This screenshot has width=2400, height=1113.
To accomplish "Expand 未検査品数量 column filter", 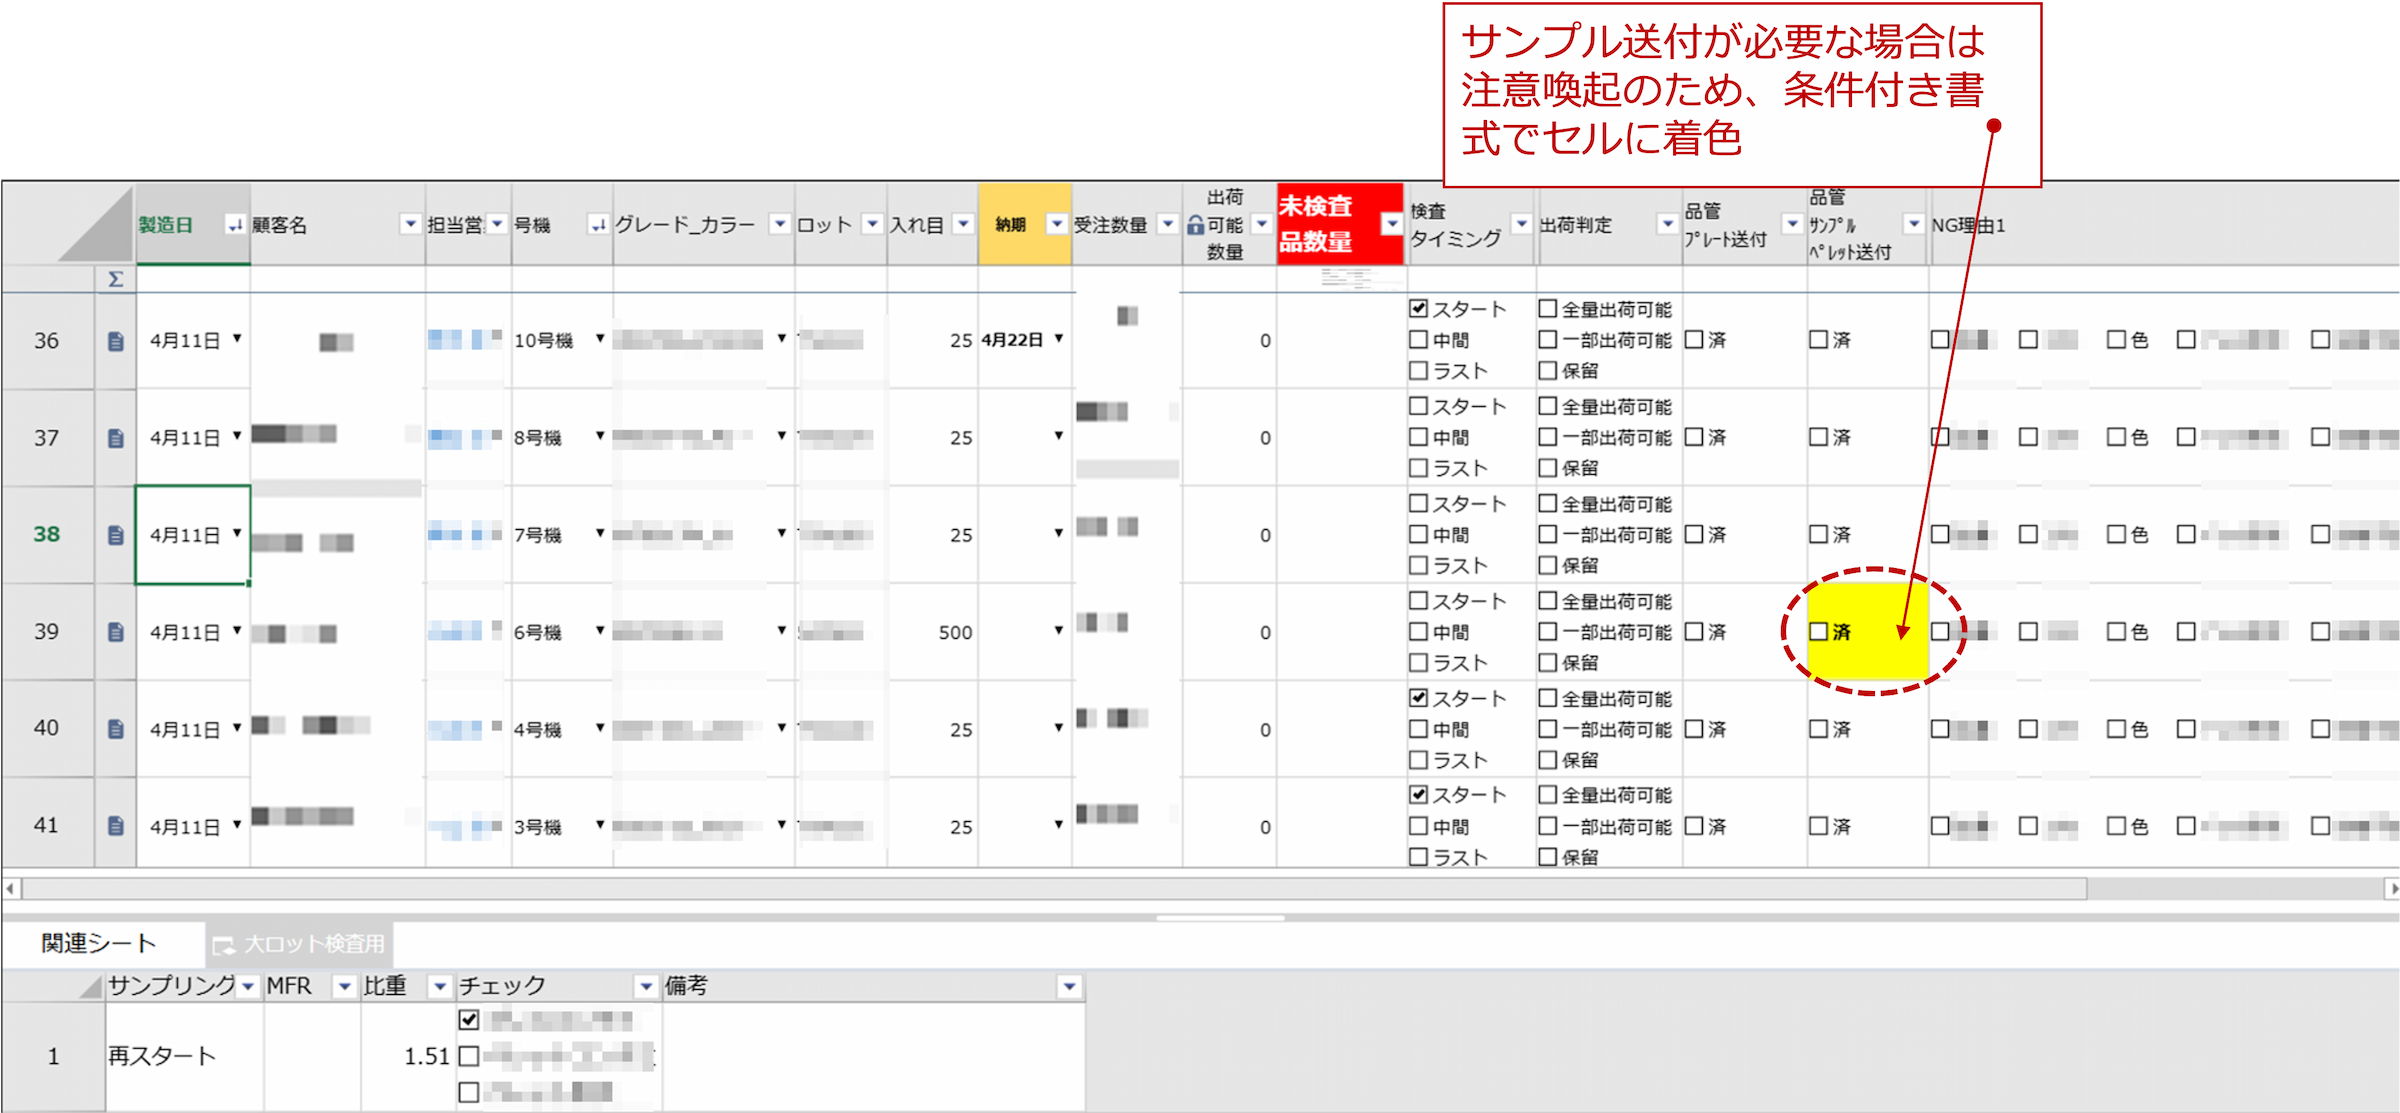I will click(1391, 224).
